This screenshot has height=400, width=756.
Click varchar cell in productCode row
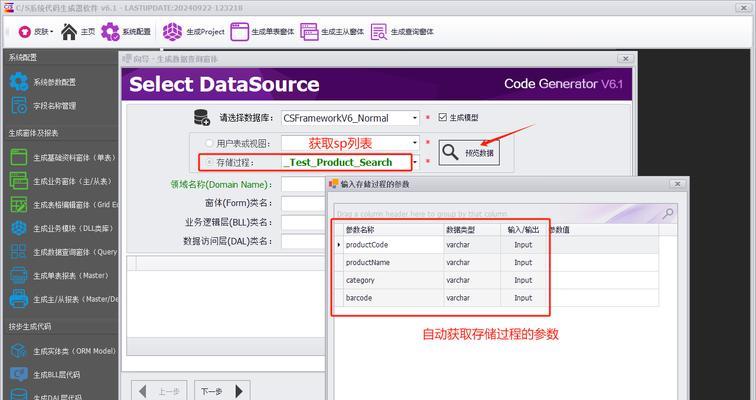pyautogui.click(x=472, y=245)
